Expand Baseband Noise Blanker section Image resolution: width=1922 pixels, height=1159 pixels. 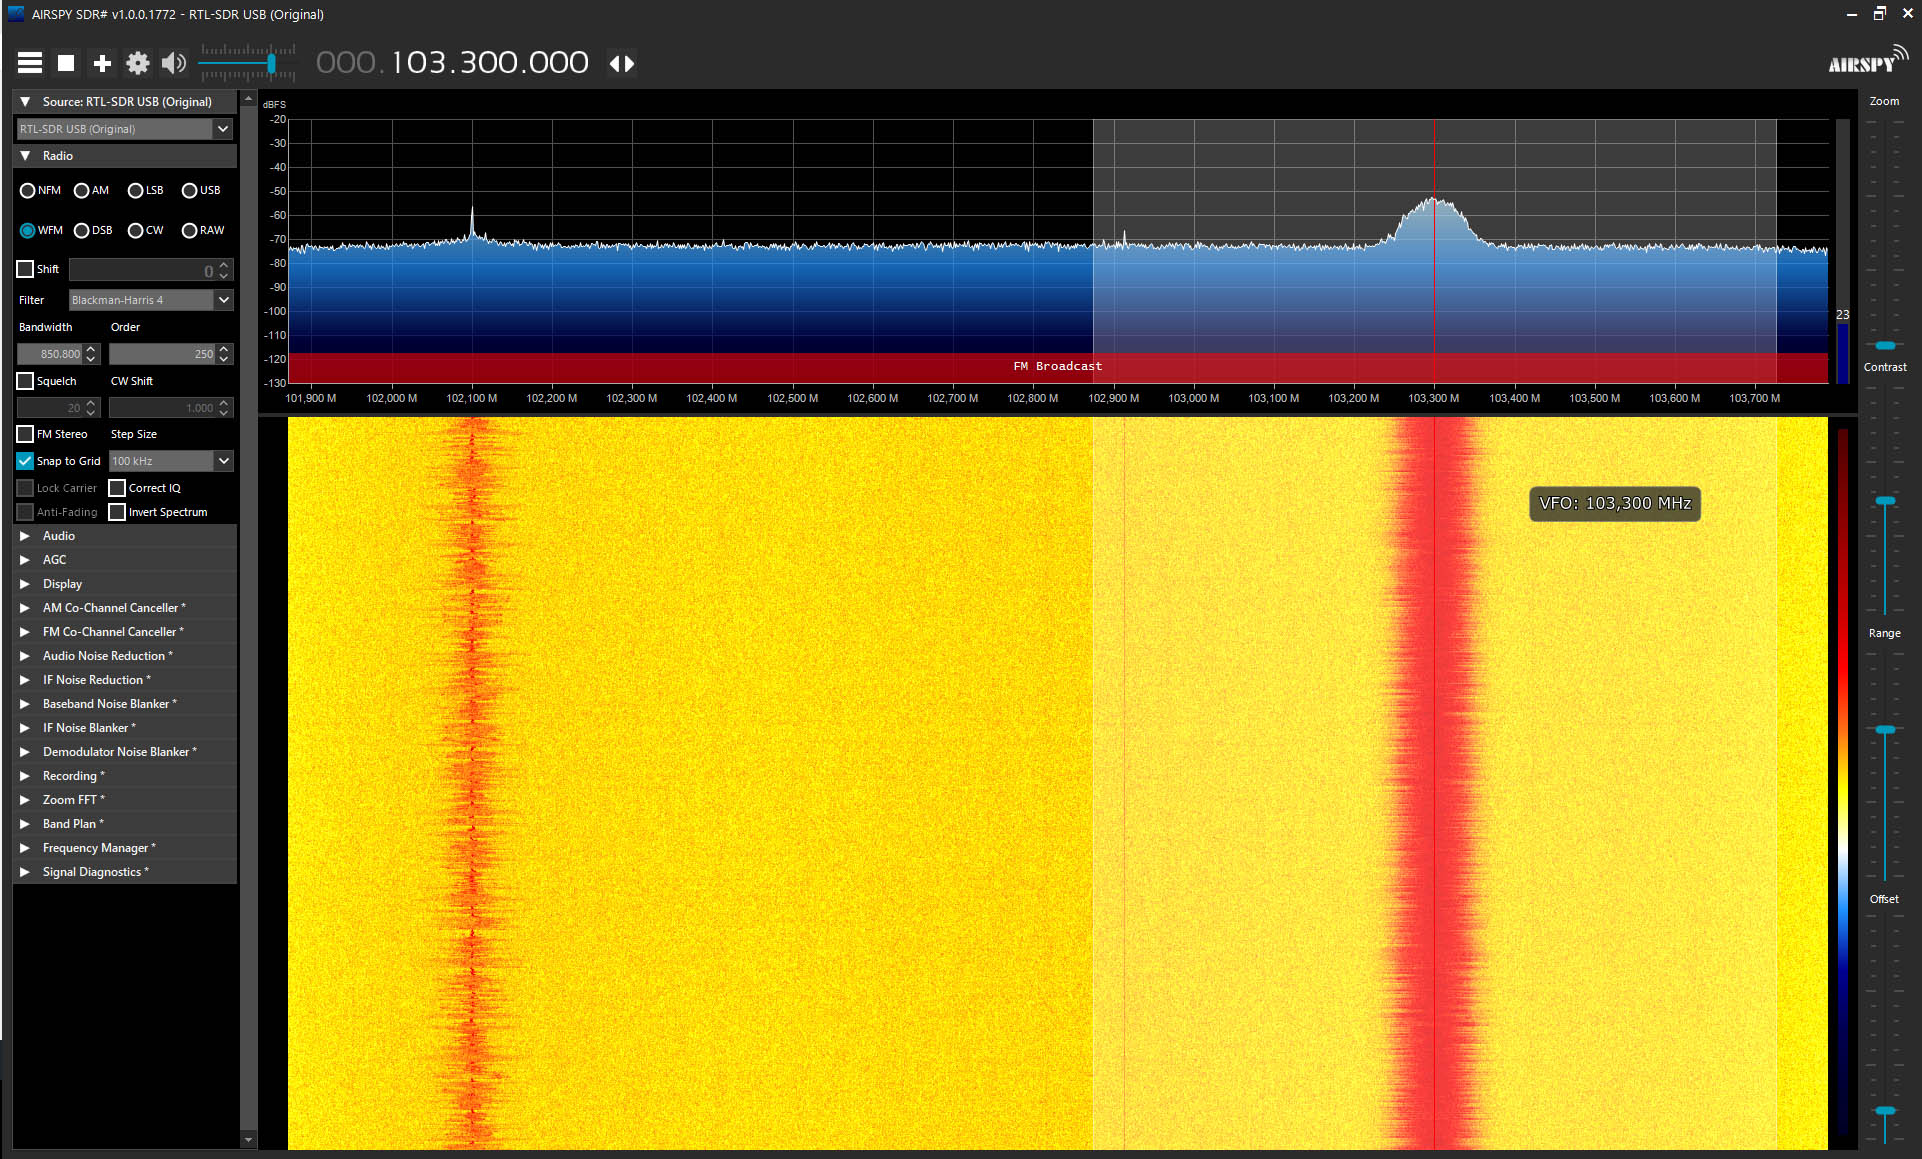[125, 704]
